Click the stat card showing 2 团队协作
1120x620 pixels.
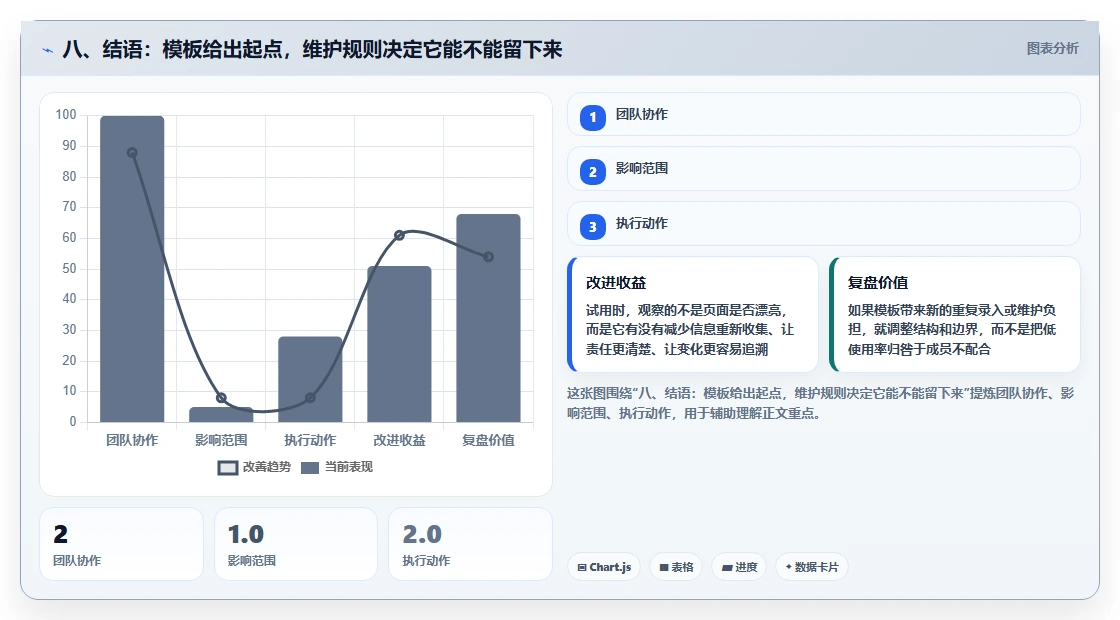coord(121,544)
